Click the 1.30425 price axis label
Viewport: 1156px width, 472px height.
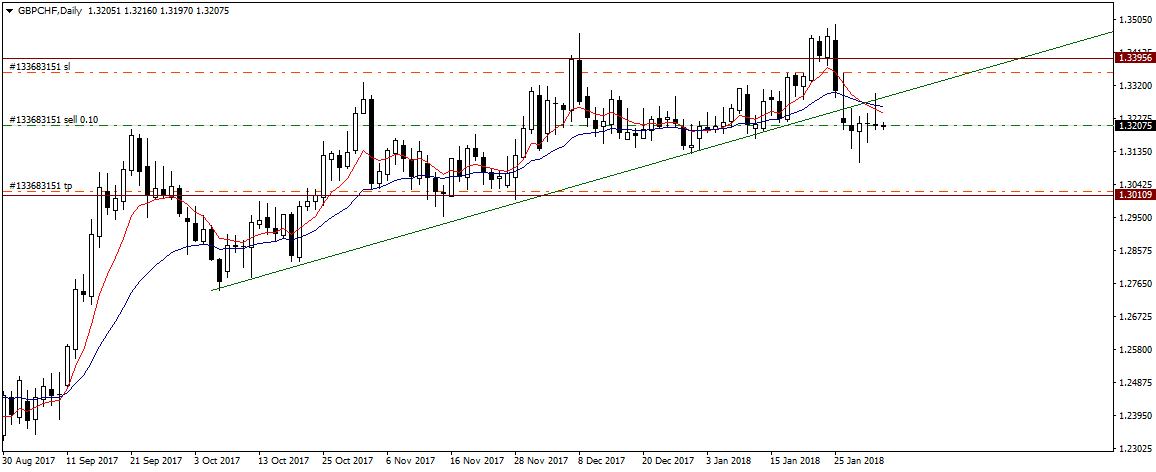click(1136, 184)
